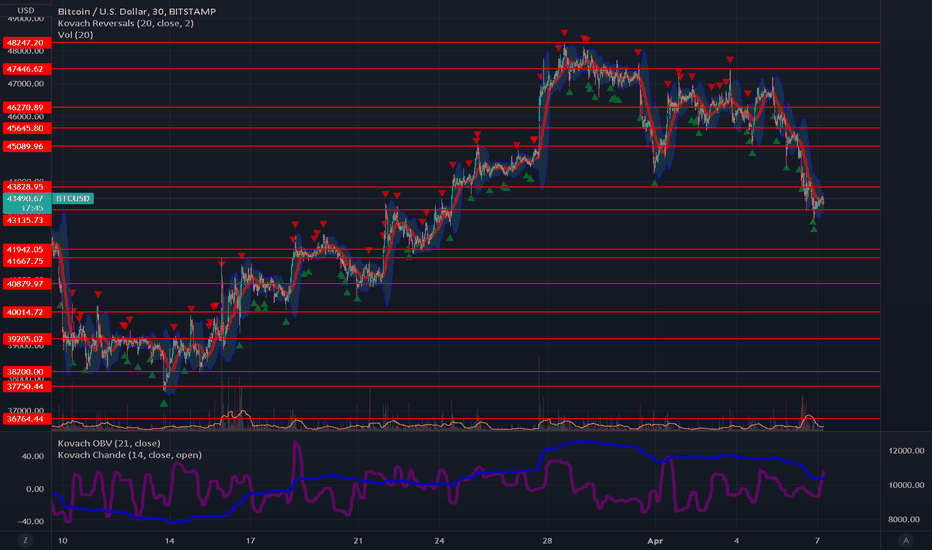Click the 10 date on time axis
The height and width of the screenshot is (550, 932).
[62, 540]
